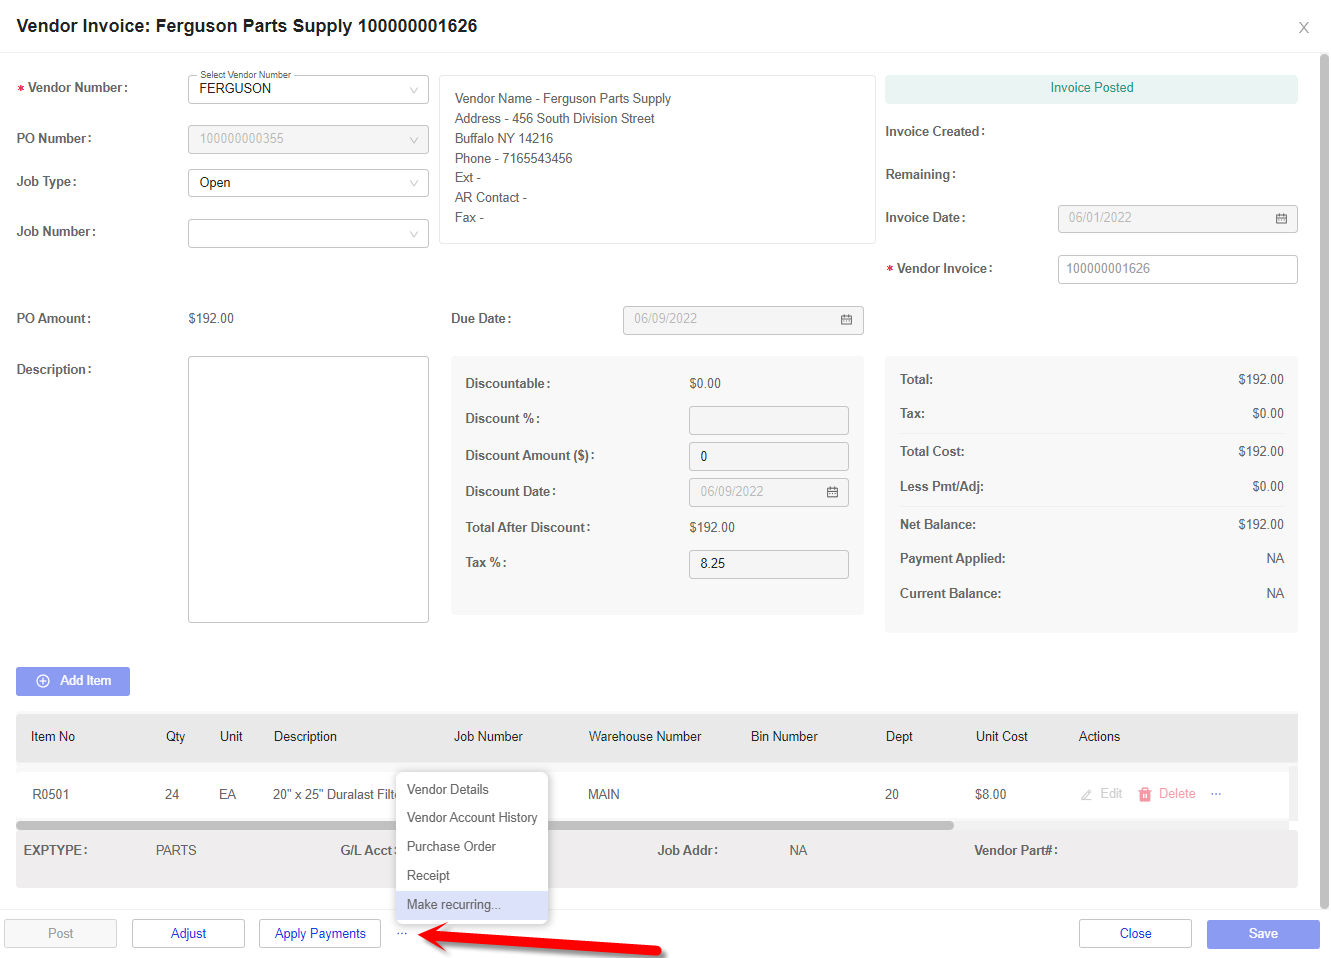Open more actions ellipsis for row R0501

coord(1216,794)
